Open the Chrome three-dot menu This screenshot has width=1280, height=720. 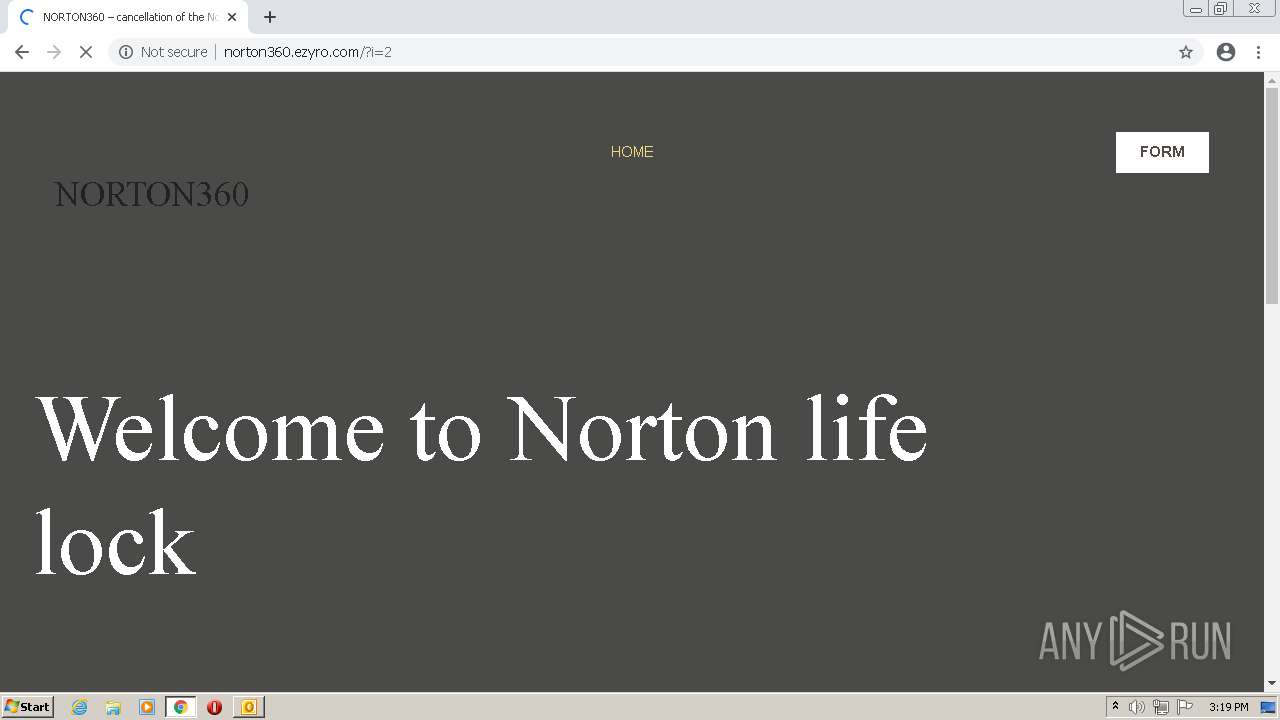click(x=1259, y=52)
